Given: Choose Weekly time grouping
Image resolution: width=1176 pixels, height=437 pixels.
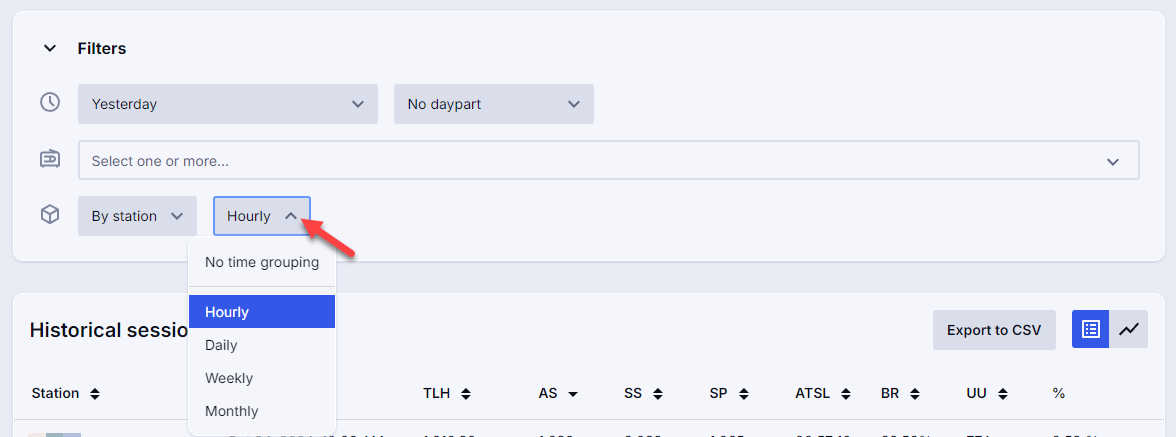Looking at the screenshot, I should pos(229,378).
